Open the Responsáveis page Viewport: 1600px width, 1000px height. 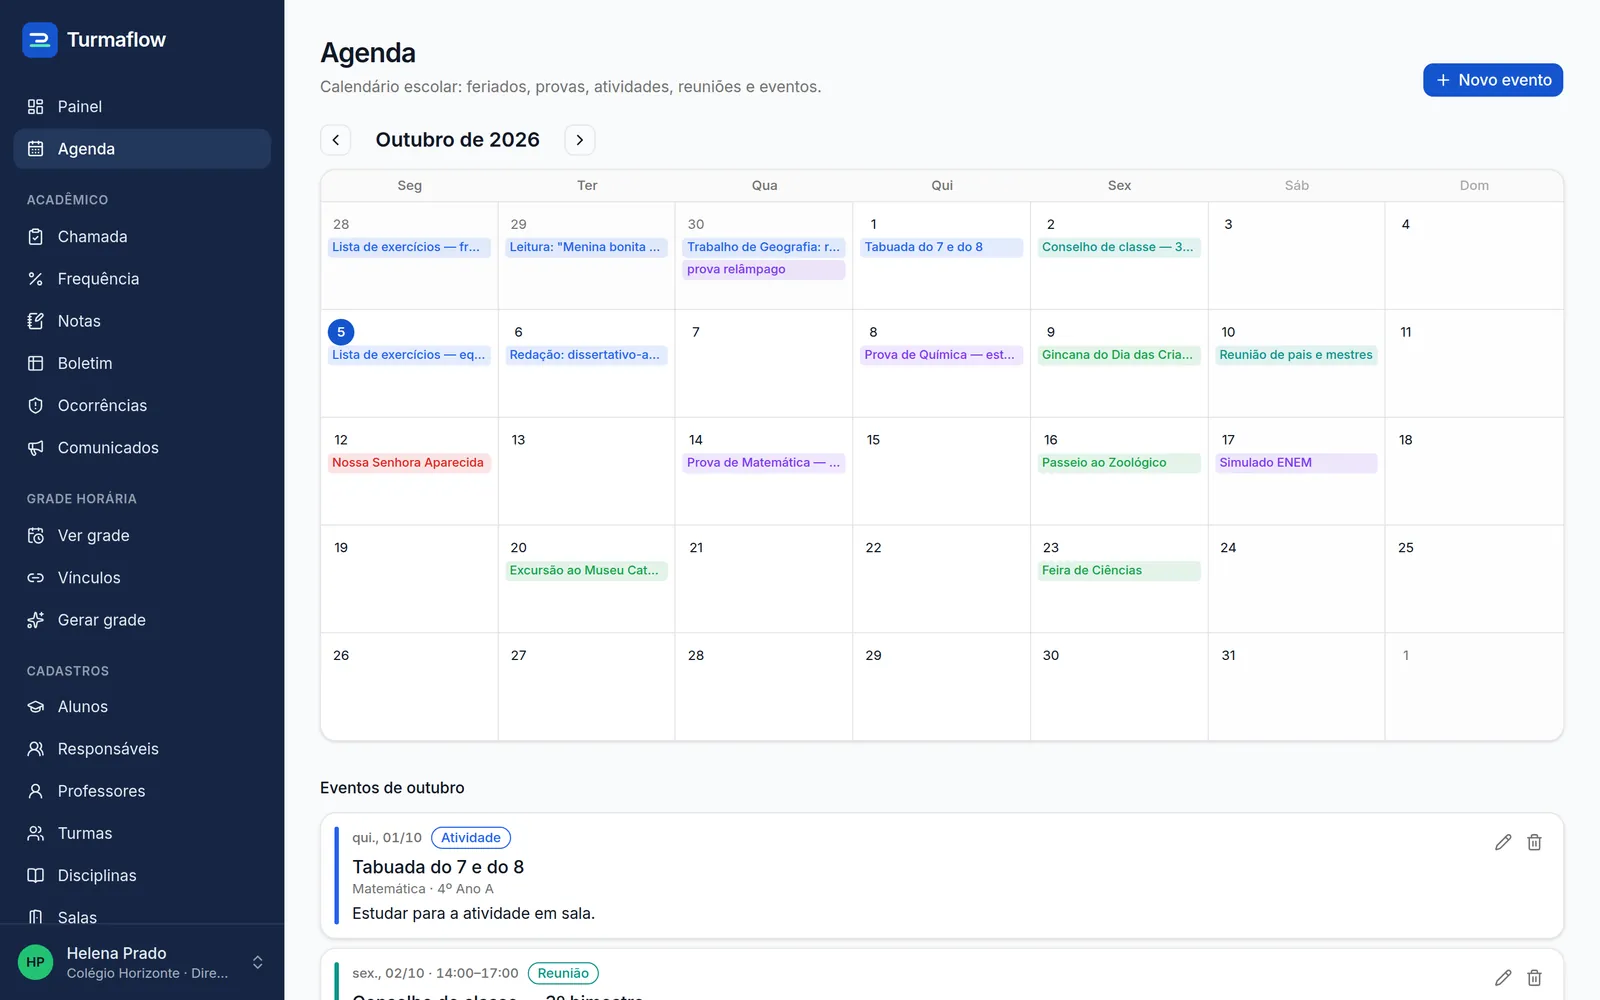tap(142, 749)
